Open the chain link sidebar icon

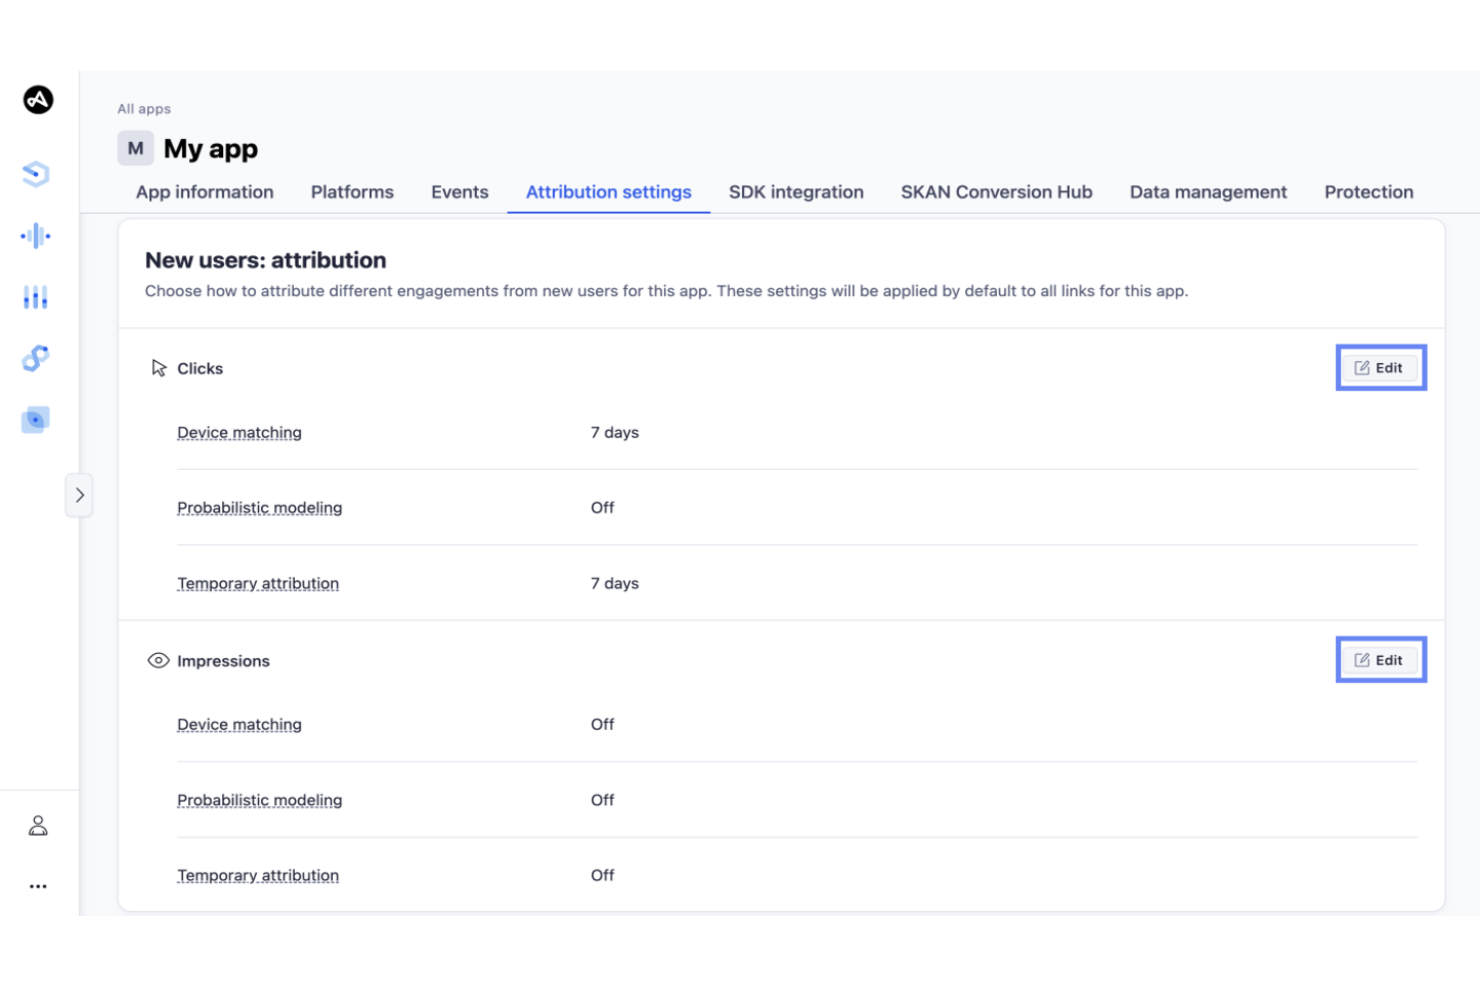click(x=36, y=358)
